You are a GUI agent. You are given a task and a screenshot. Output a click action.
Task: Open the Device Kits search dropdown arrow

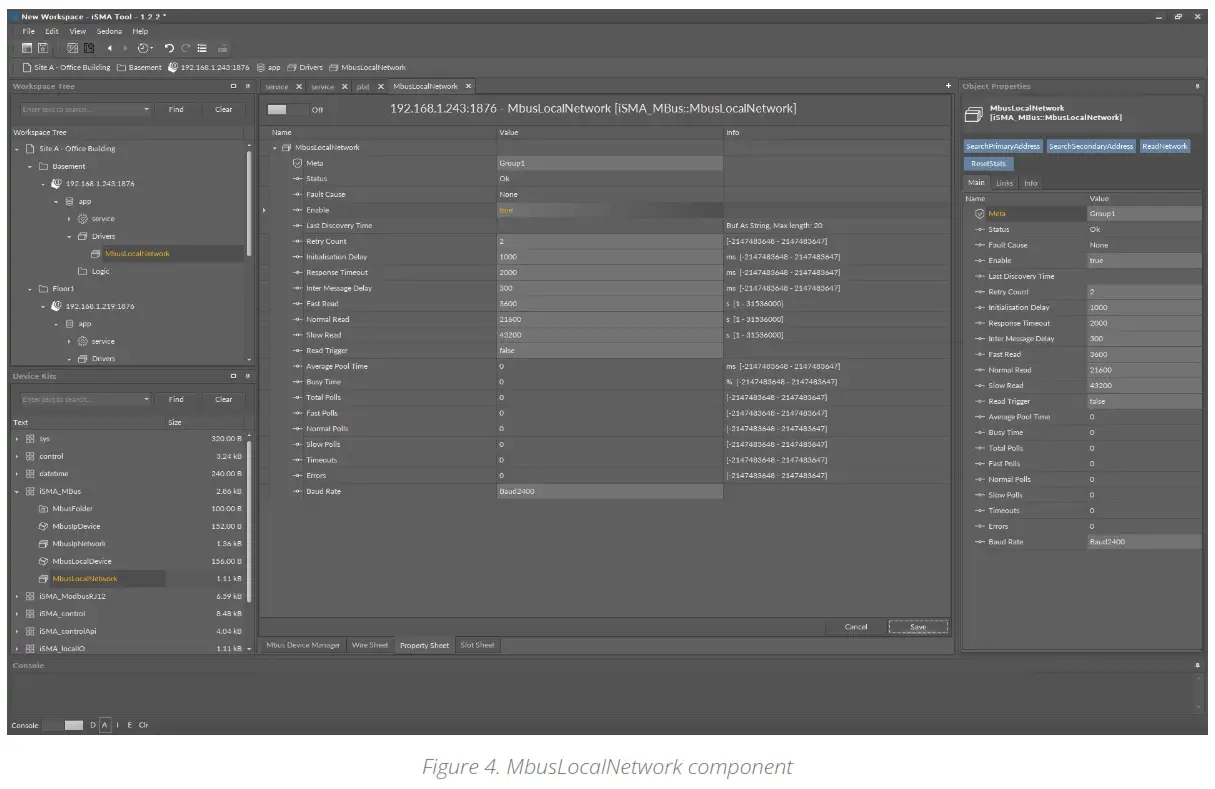pyautogui.click(x=146, y=399)
